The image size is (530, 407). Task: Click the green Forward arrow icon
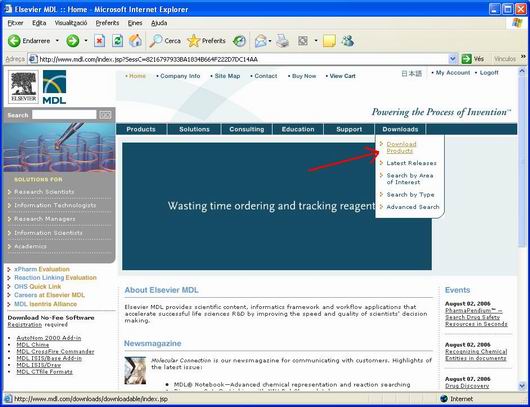click(72, 41)
